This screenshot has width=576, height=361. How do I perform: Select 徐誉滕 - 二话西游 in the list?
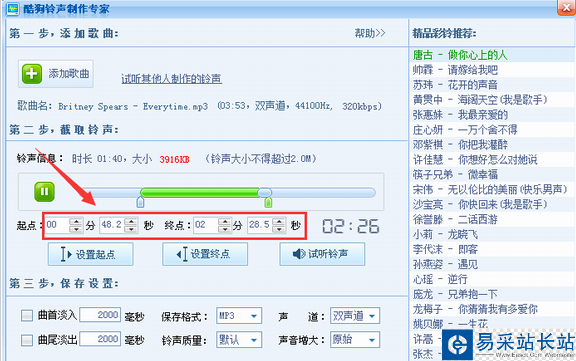492,219
